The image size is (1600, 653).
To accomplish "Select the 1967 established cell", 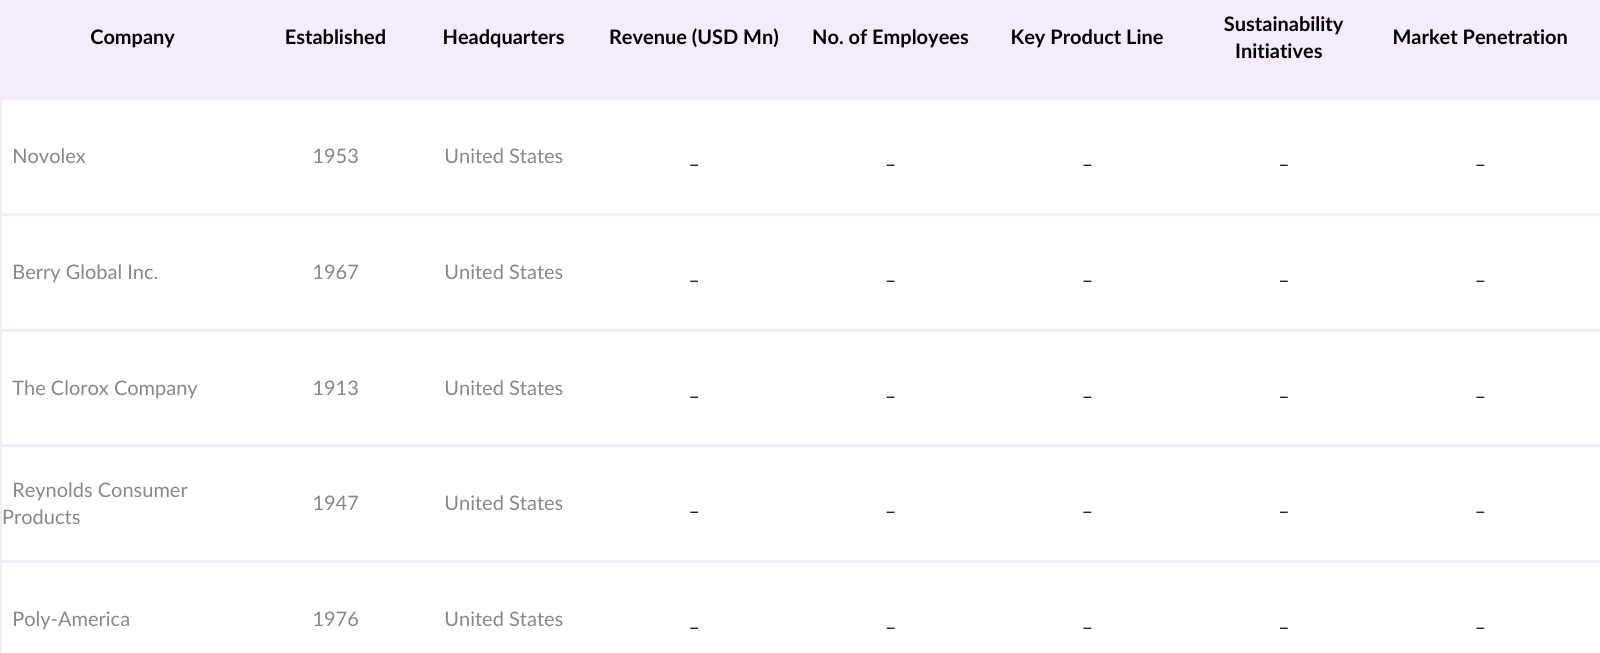I will pos(335,273).
